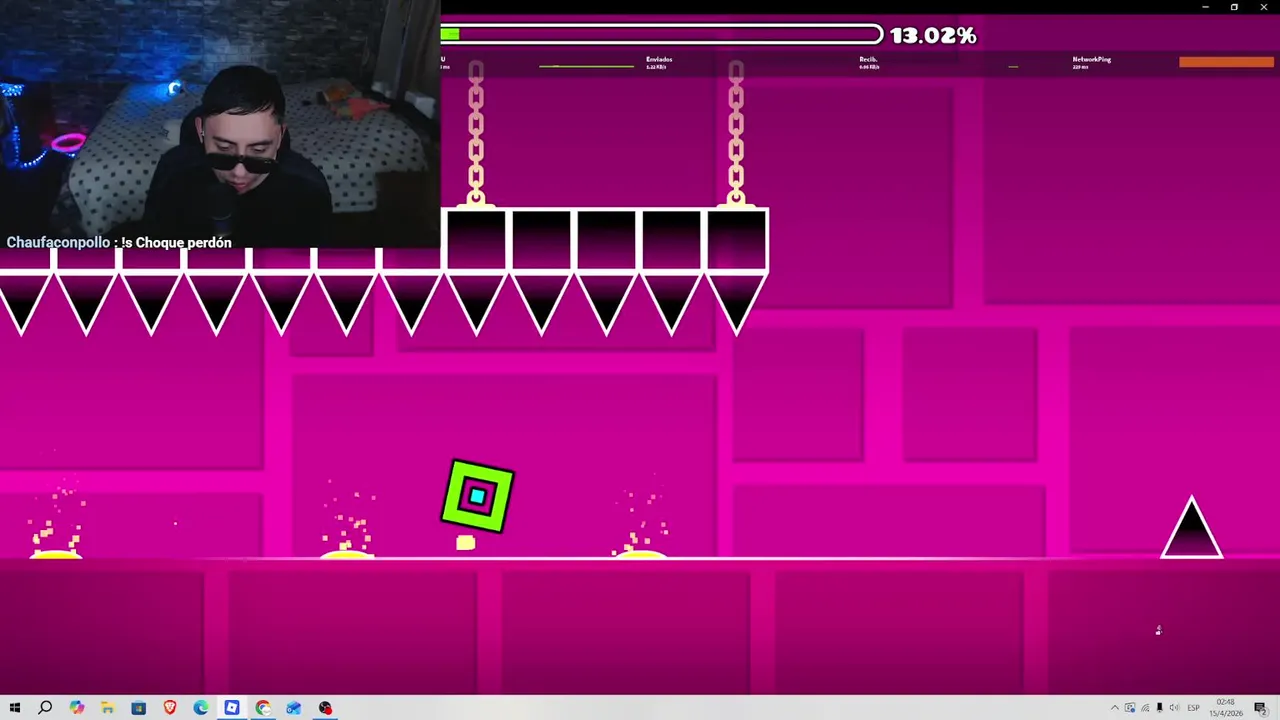Minimize the game window
This screenshot has width=1280, height=720.
(x=1205, y=7)
